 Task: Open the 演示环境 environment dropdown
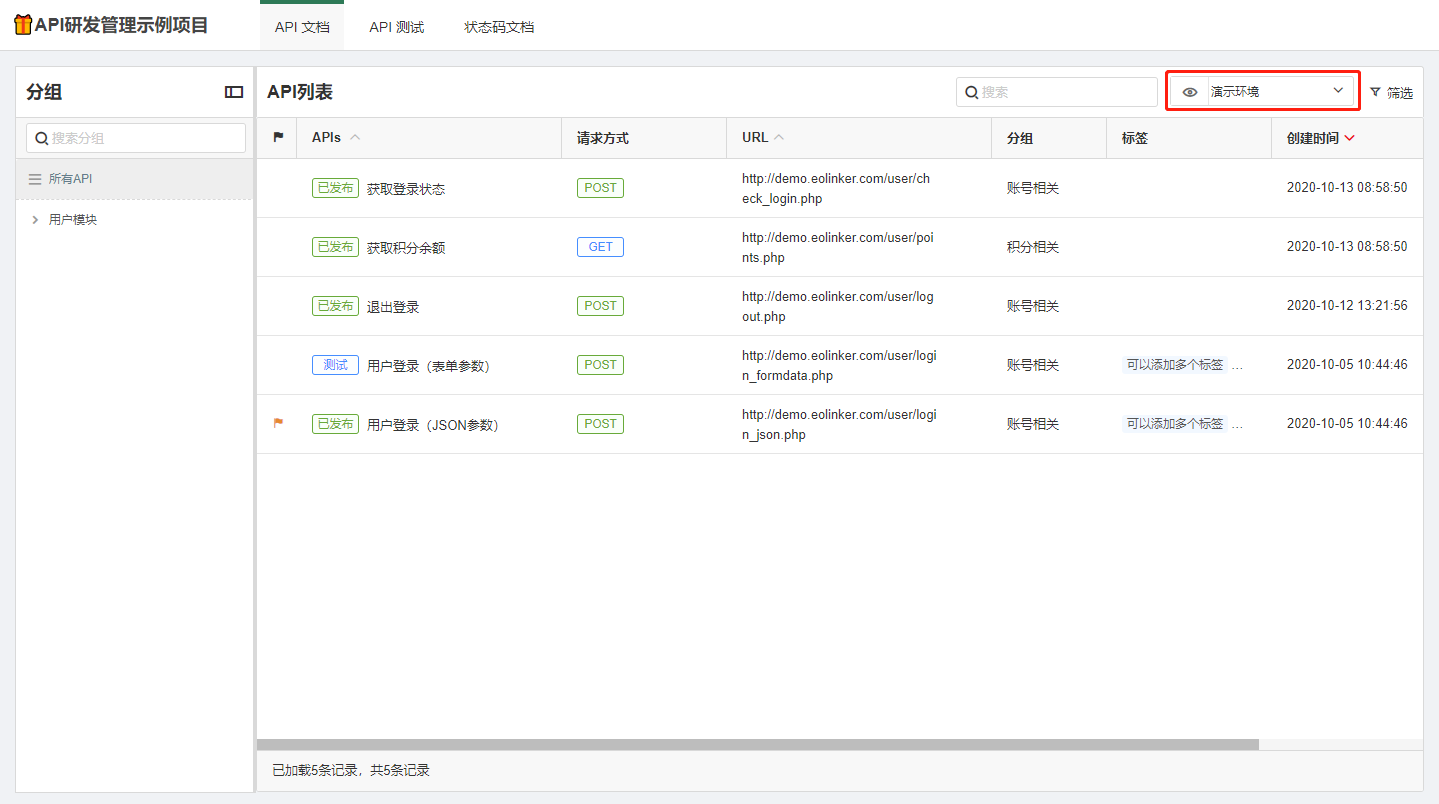(1262, 91)
